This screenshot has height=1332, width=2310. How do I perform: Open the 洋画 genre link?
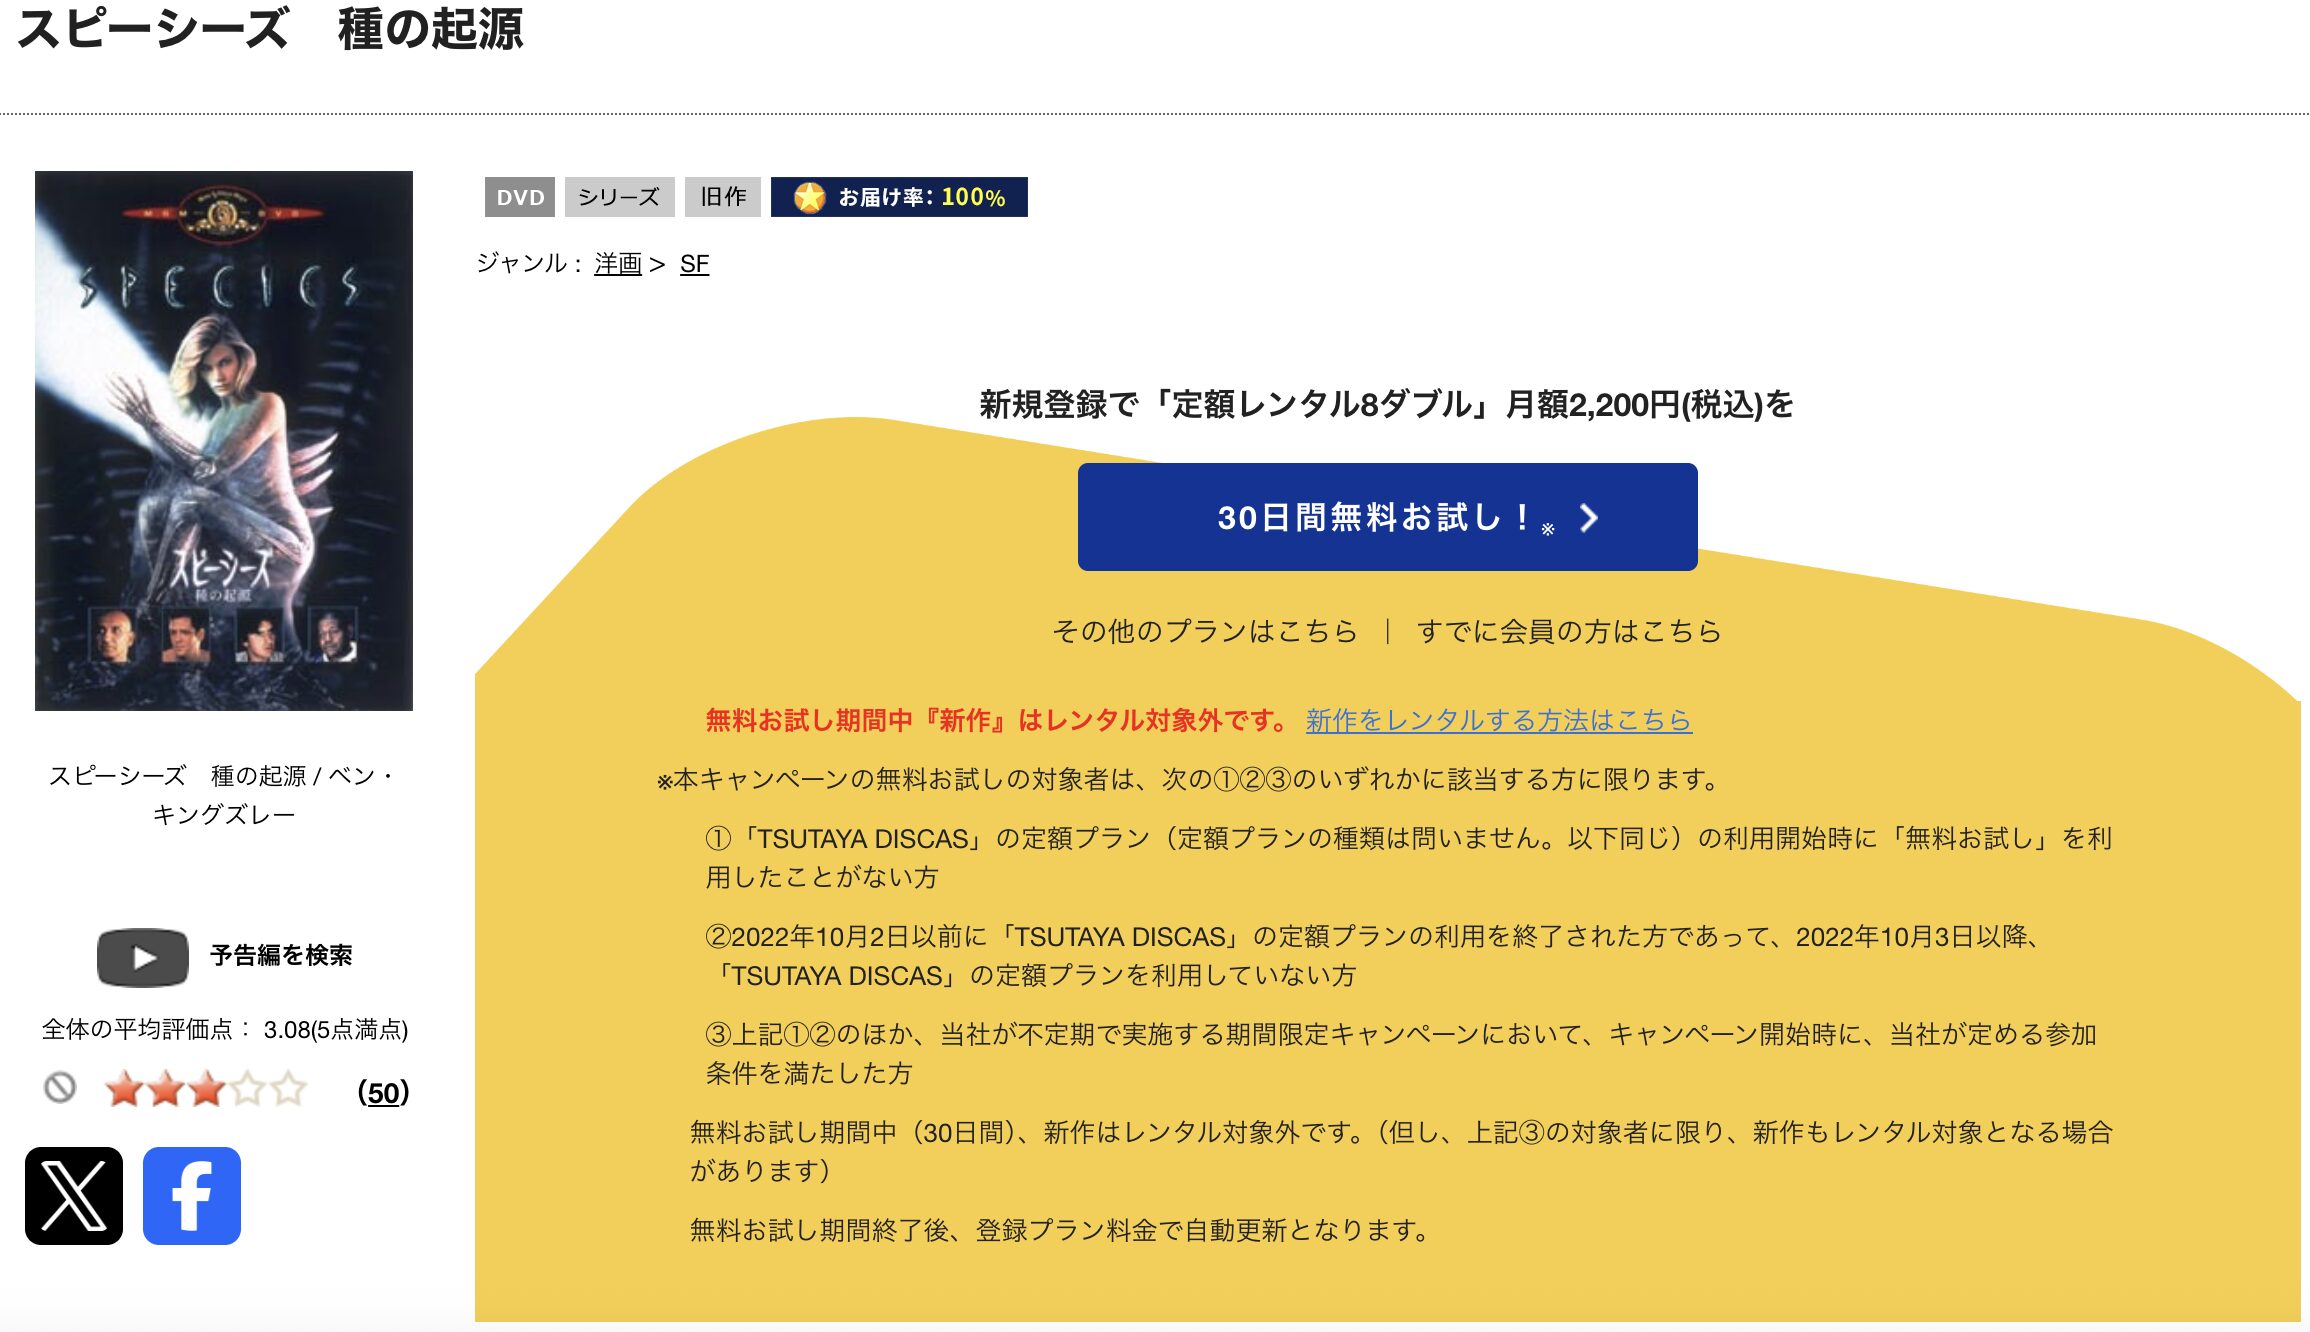point(618,264)
